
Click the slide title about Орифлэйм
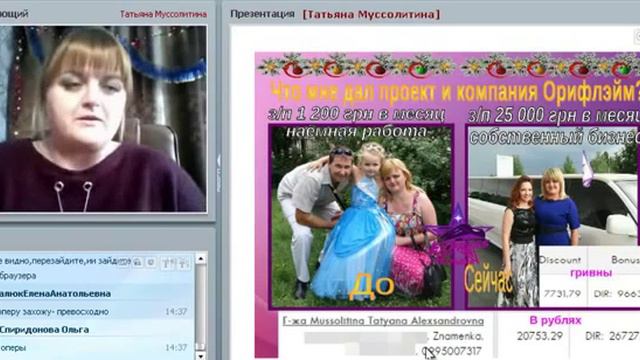pyautogui.click(x=455, y=92)
